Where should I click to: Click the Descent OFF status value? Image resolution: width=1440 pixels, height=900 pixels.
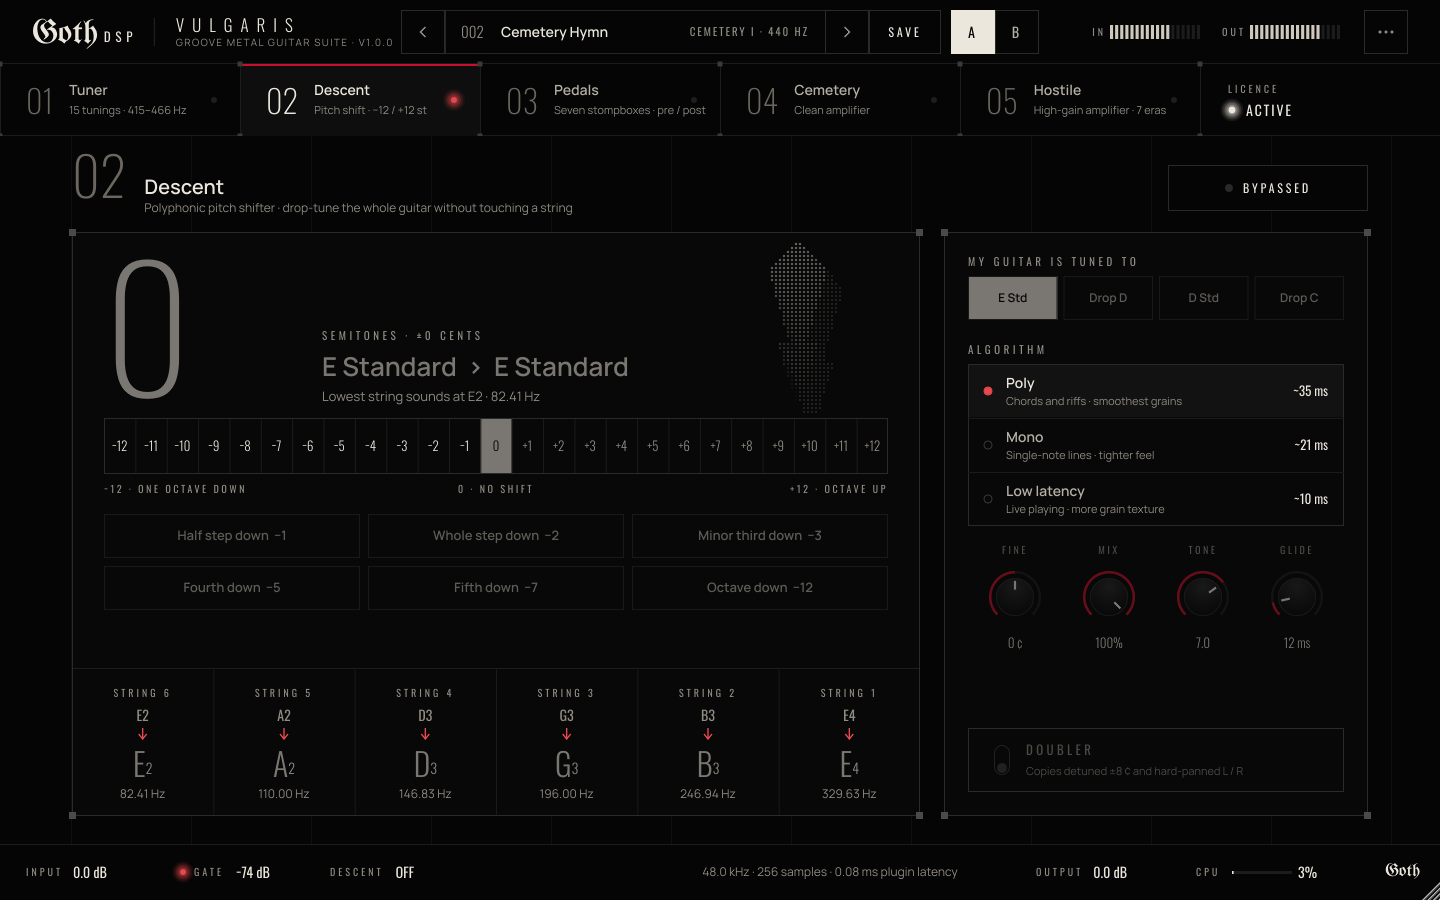[405, 873]
